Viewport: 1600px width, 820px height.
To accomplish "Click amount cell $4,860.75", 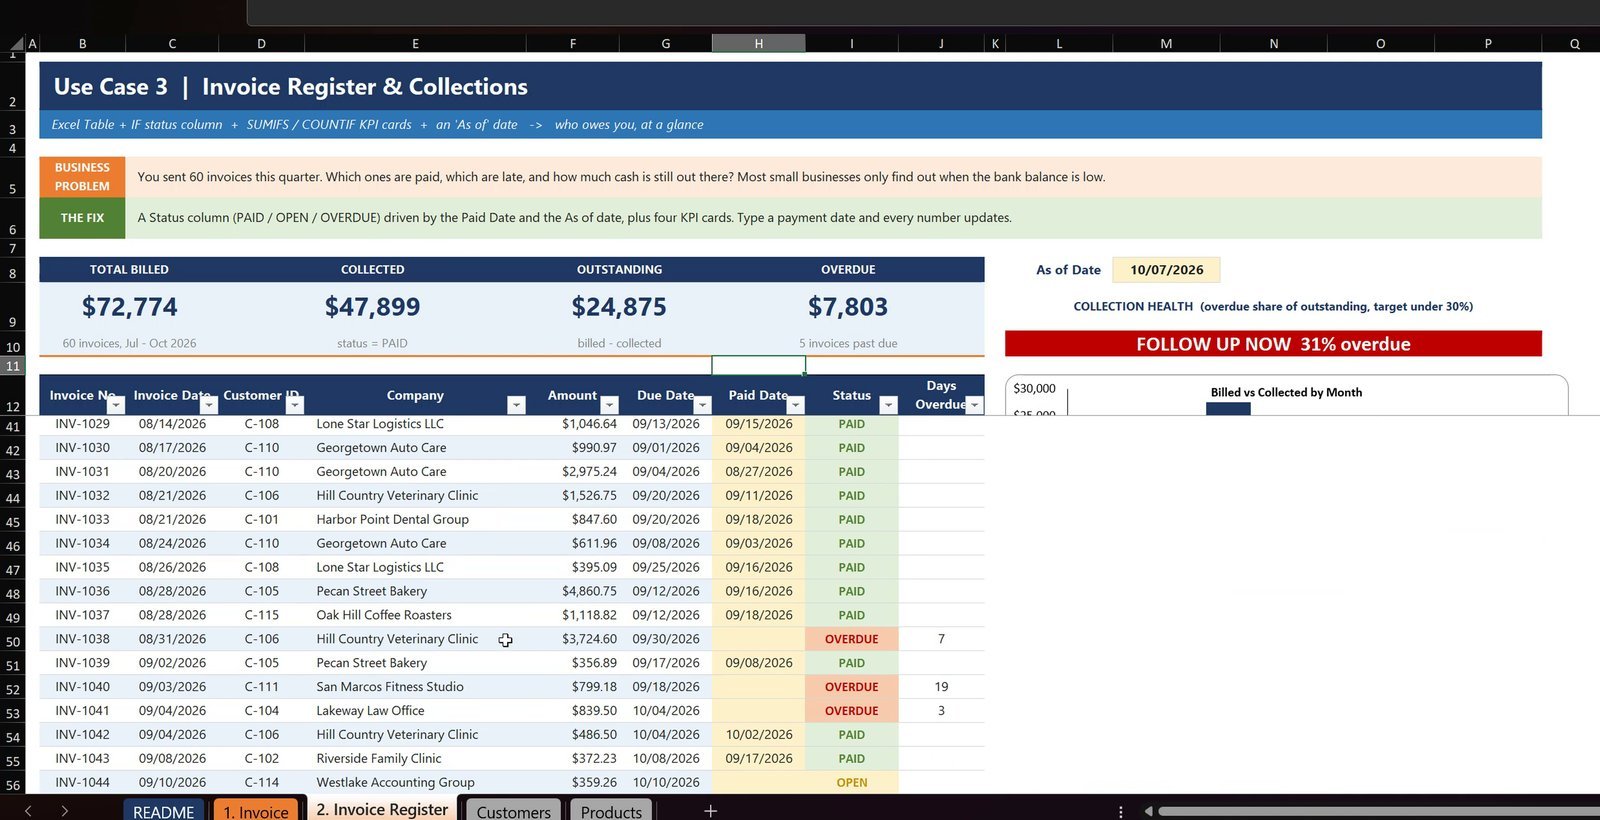I will (x=589, y=591).
